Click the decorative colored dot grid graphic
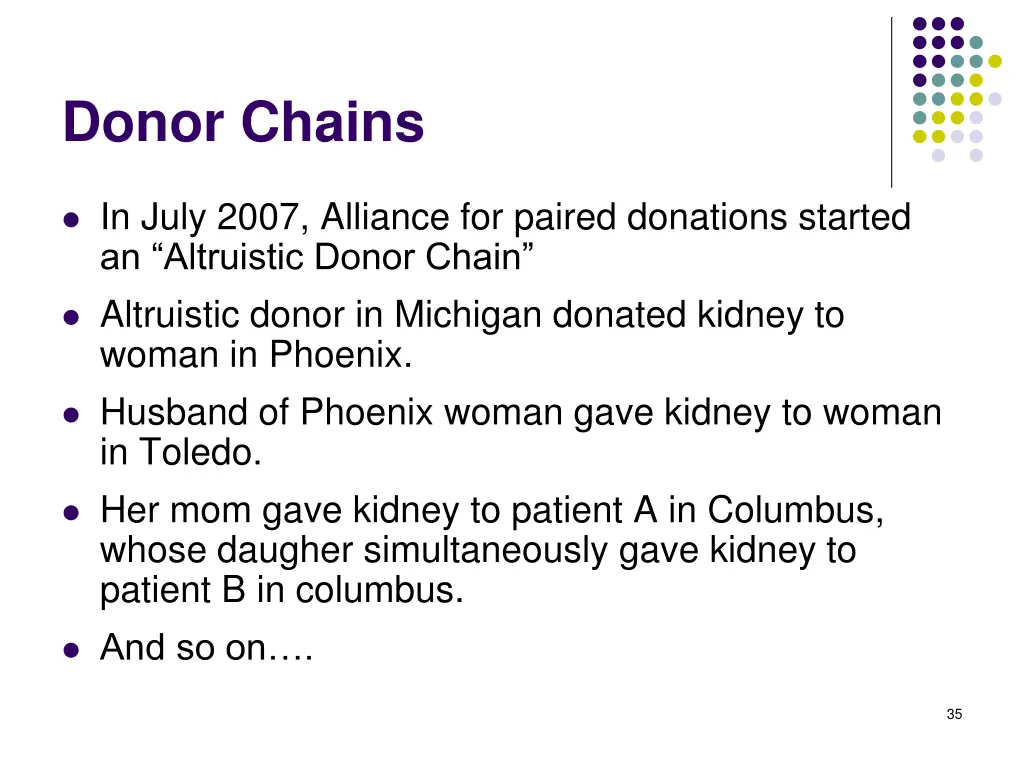 click(955, 89)
